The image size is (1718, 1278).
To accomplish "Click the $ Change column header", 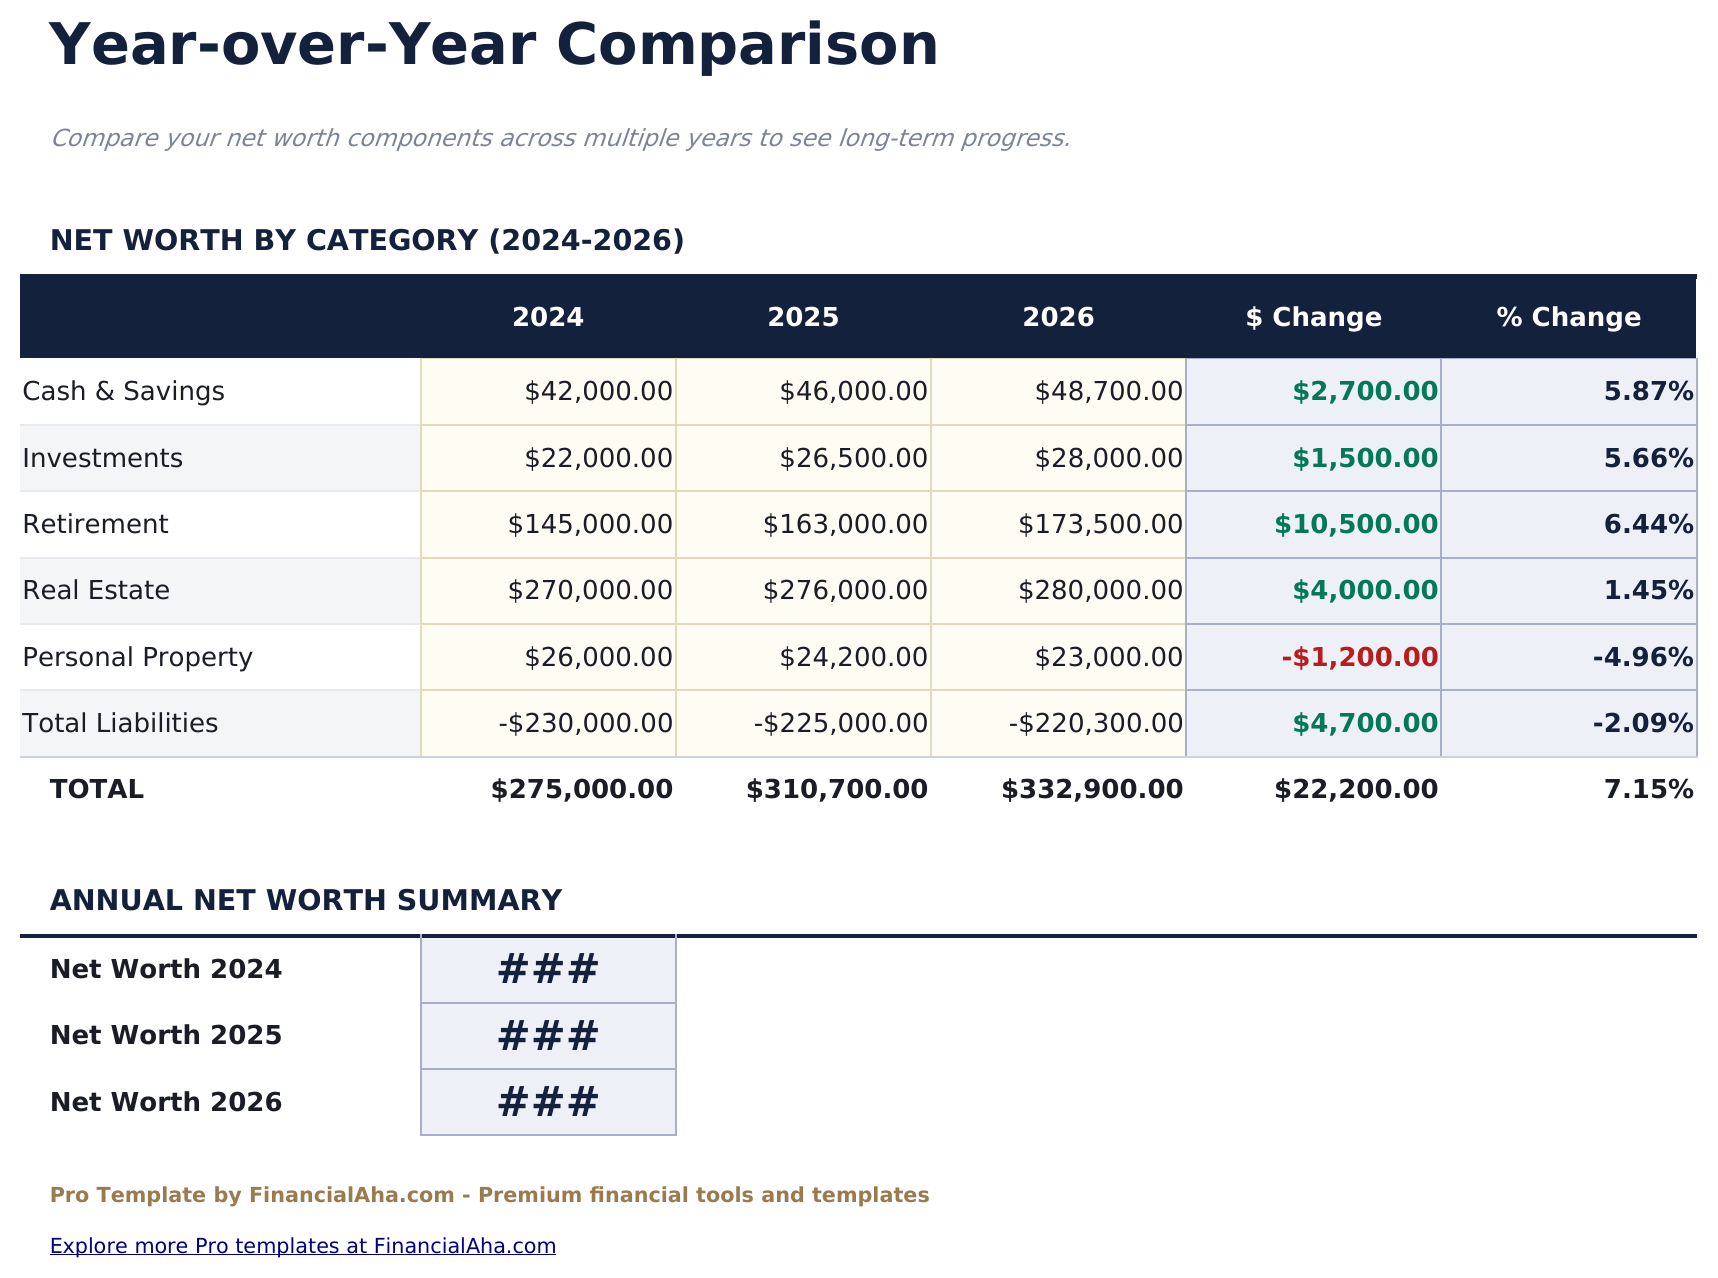I will point(1313,317).
